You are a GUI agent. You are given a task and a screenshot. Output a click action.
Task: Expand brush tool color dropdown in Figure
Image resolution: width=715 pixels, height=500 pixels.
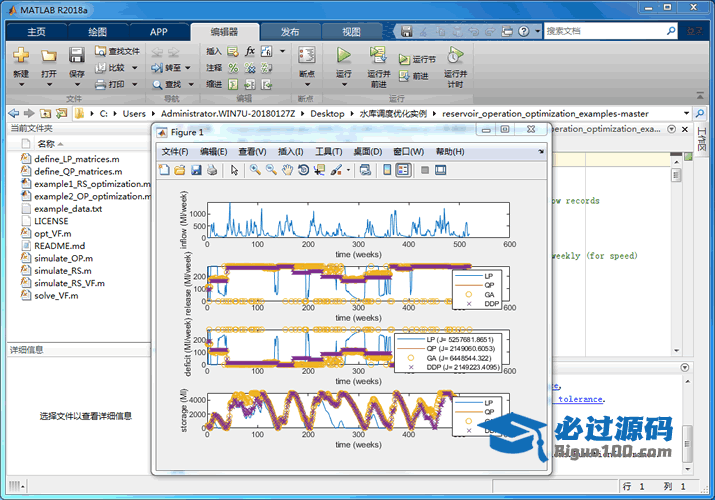coord(348,170)
